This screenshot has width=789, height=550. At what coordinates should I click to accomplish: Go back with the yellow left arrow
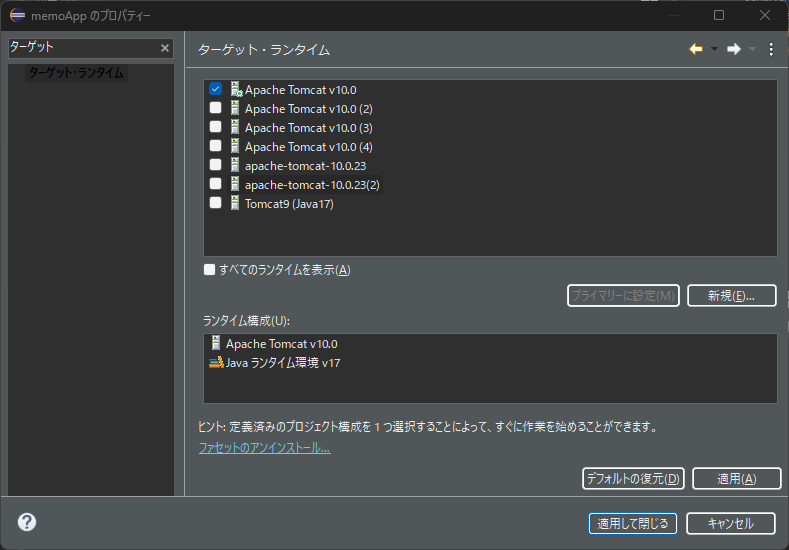(x=696, y=49)
